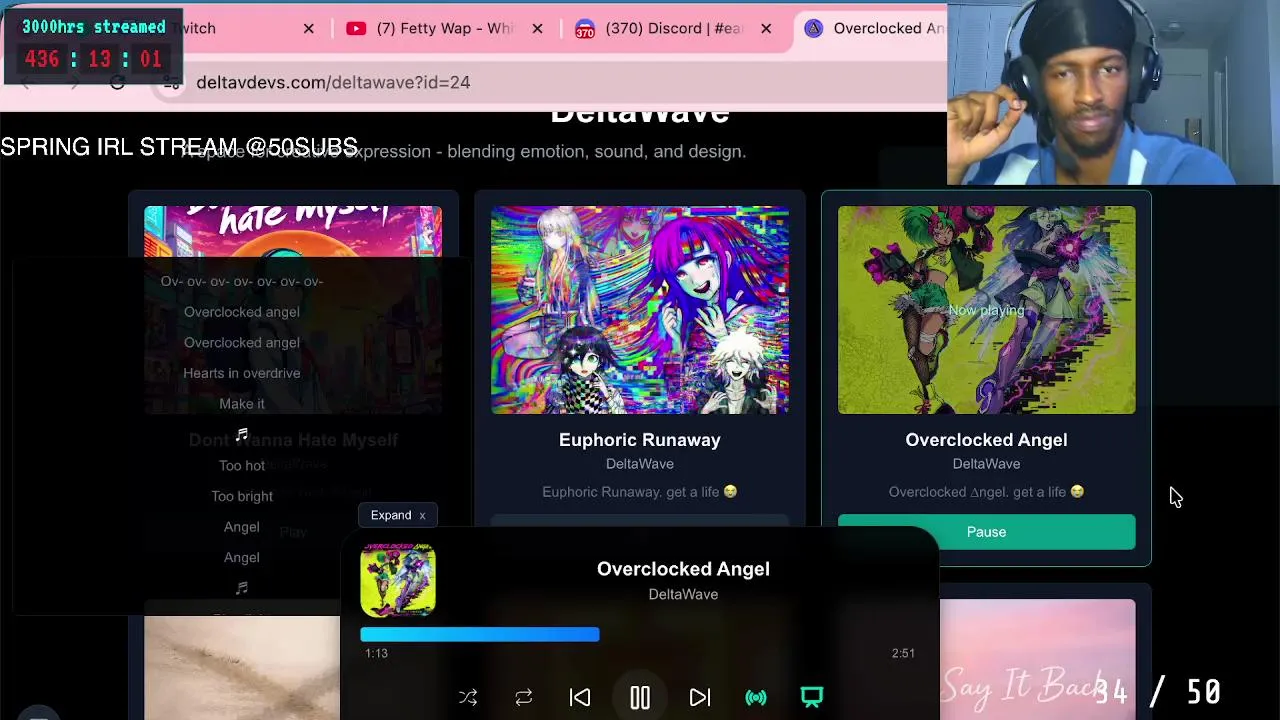This screenshot has height=720, width=1280.
Task: Close the Expand tag with the x
Action: click(x=422, y=516)
